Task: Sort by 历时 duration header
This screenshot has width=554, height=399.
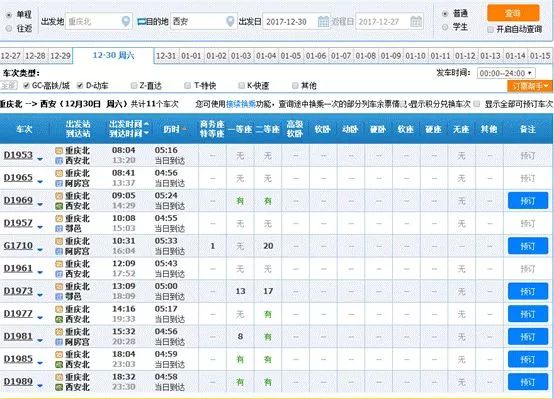Action: (175, 129)
